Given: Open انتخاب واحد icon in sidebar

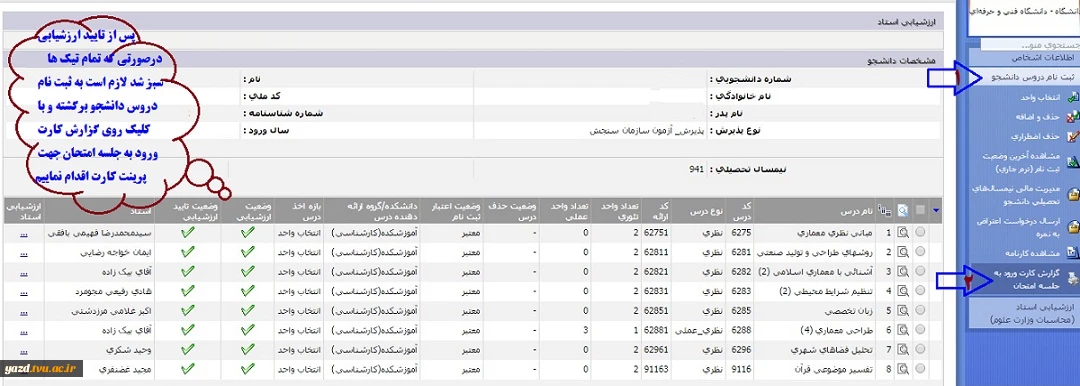Looking at the screenshot, I should point(1072,98).
